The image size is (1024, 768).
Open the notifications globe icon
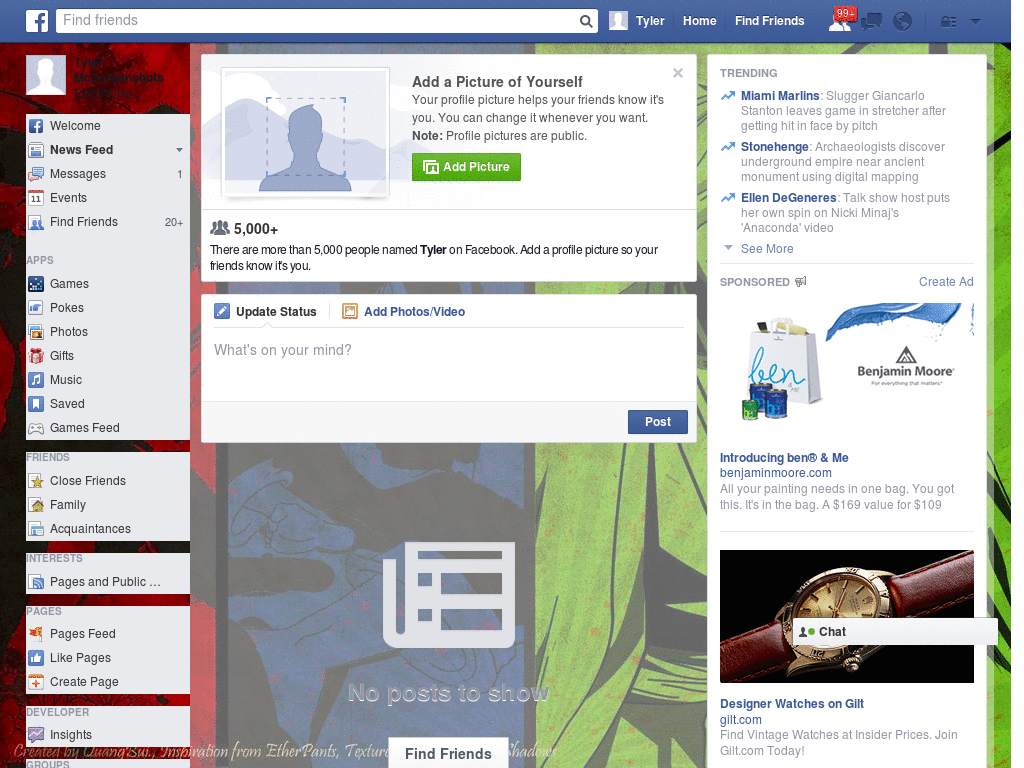tap(902, 21)
